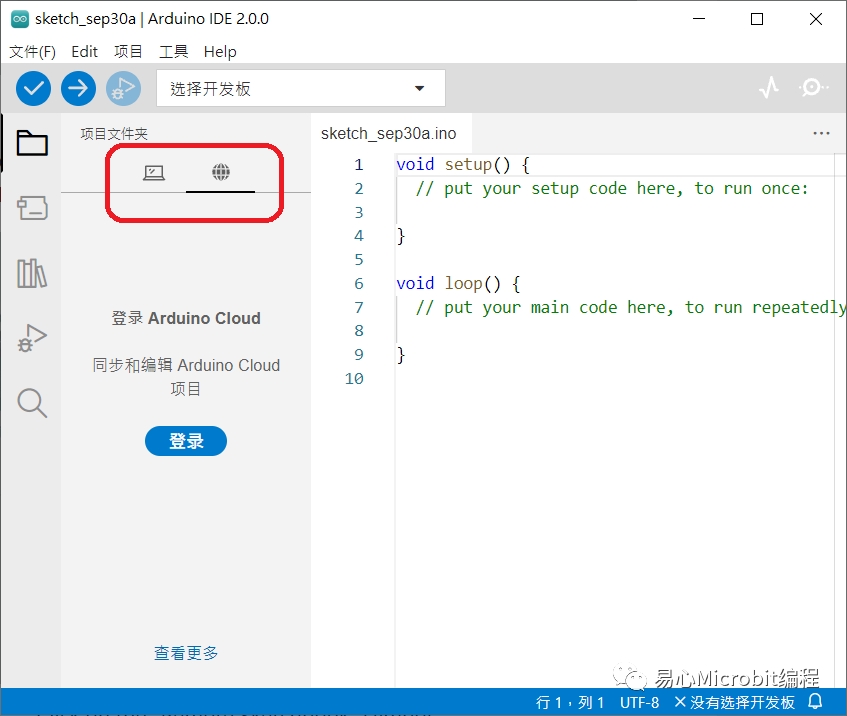Click the Verify checkmark button
The image size is (847, 716).
point(33,89)
